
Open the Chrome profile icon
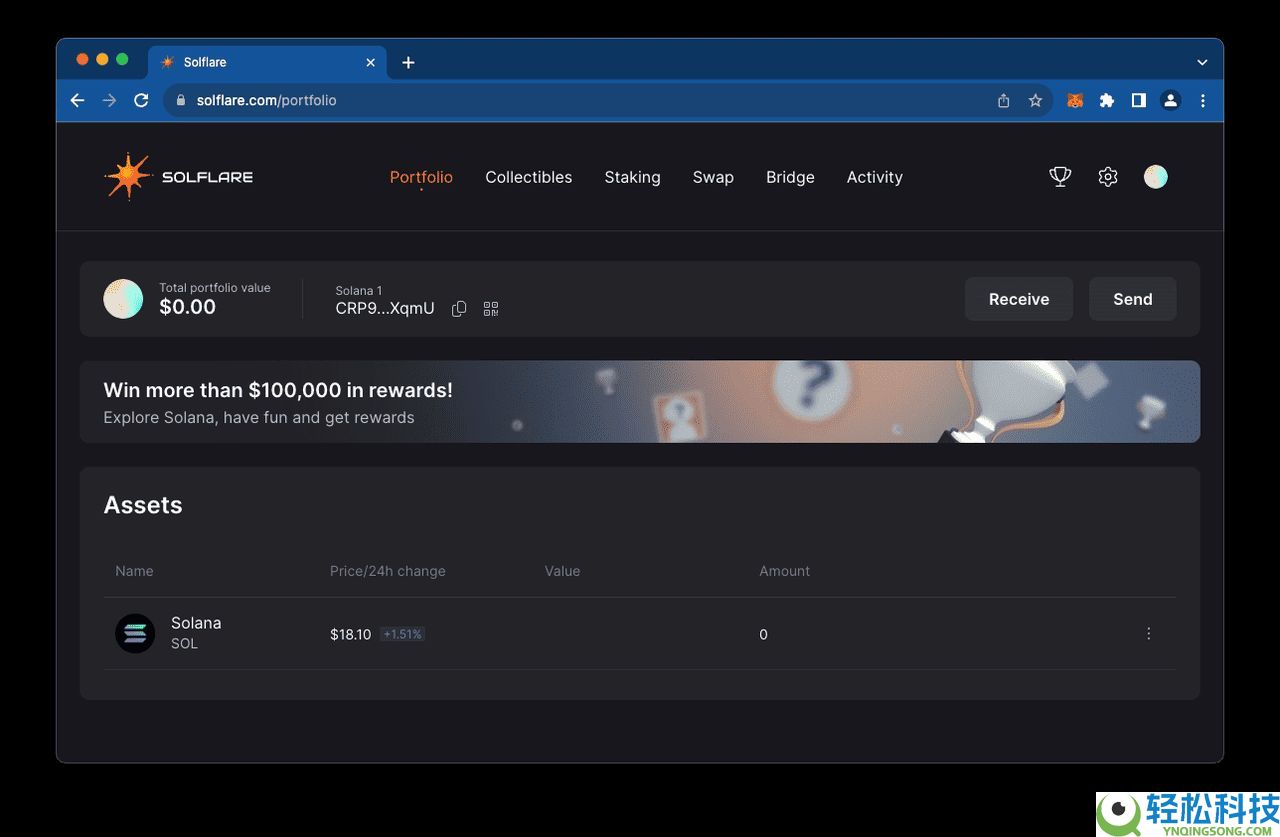(1170, 100)
